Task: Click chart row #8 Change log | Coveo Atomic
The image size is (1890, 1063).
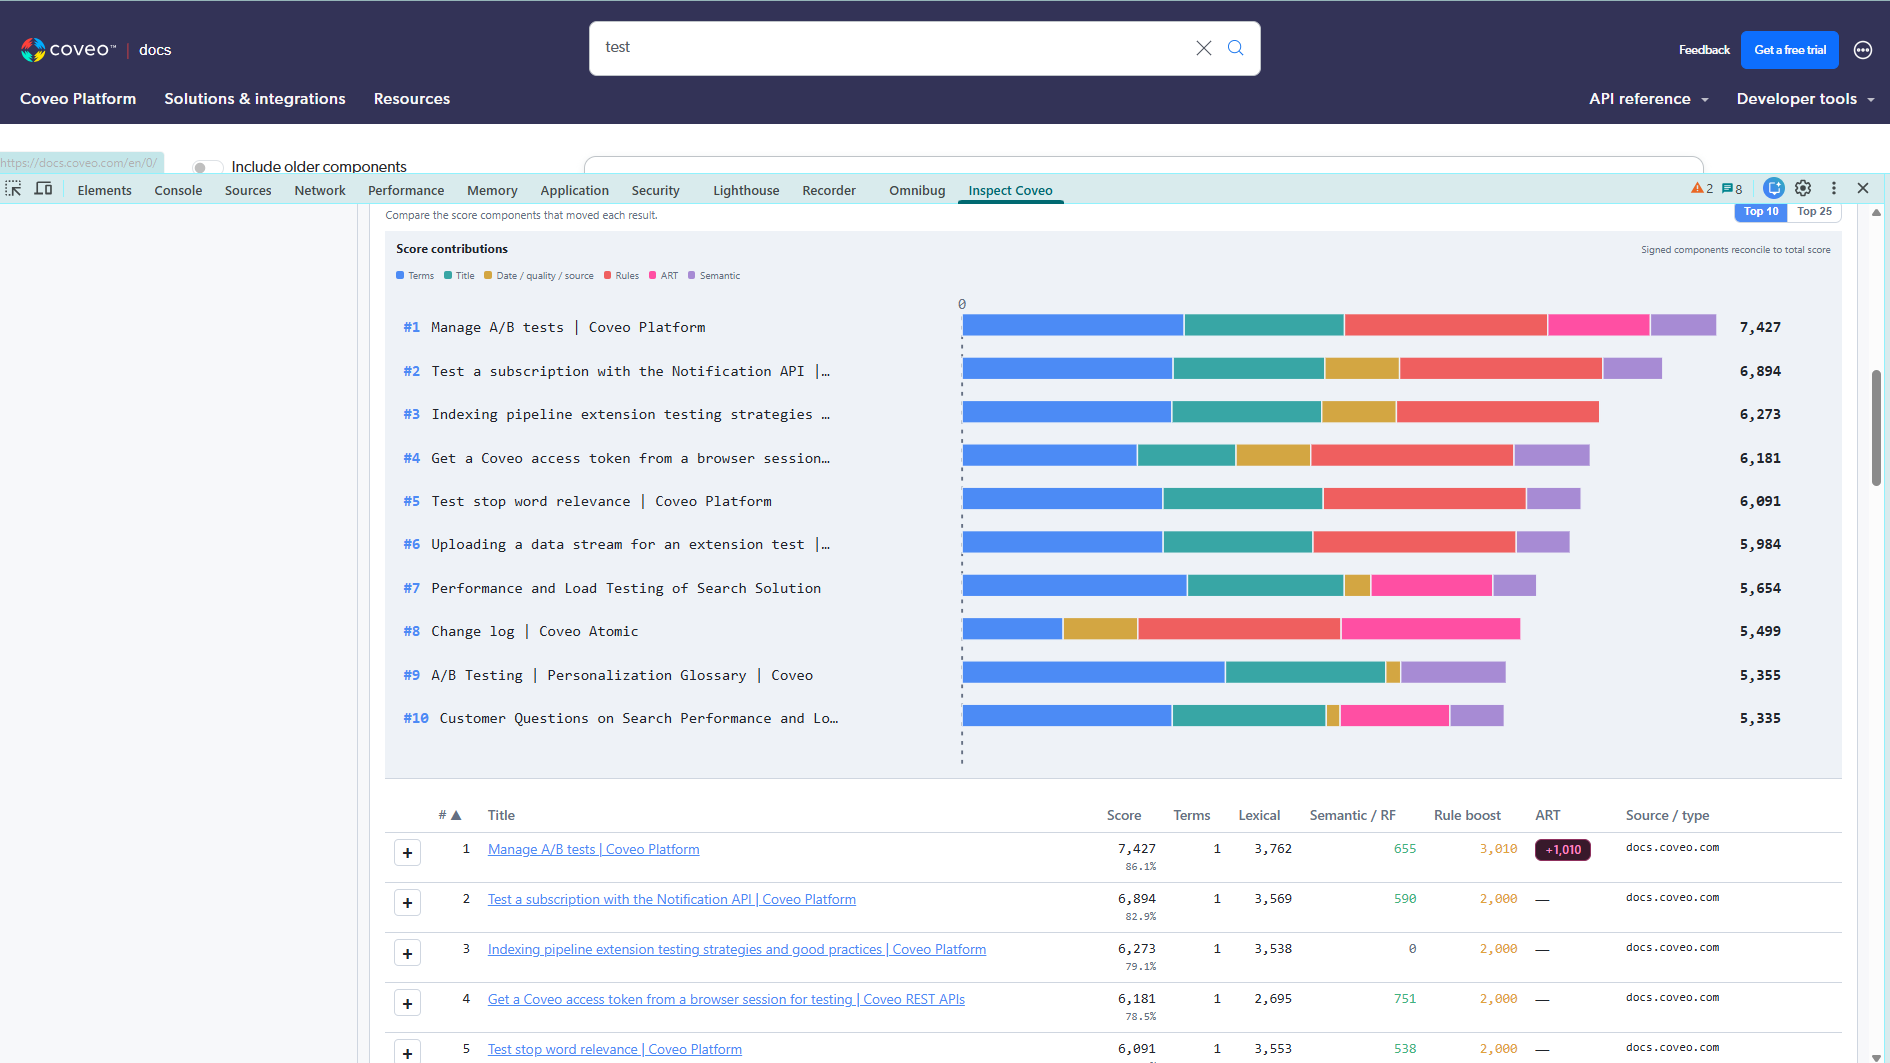Action: tap(1092, 631)
